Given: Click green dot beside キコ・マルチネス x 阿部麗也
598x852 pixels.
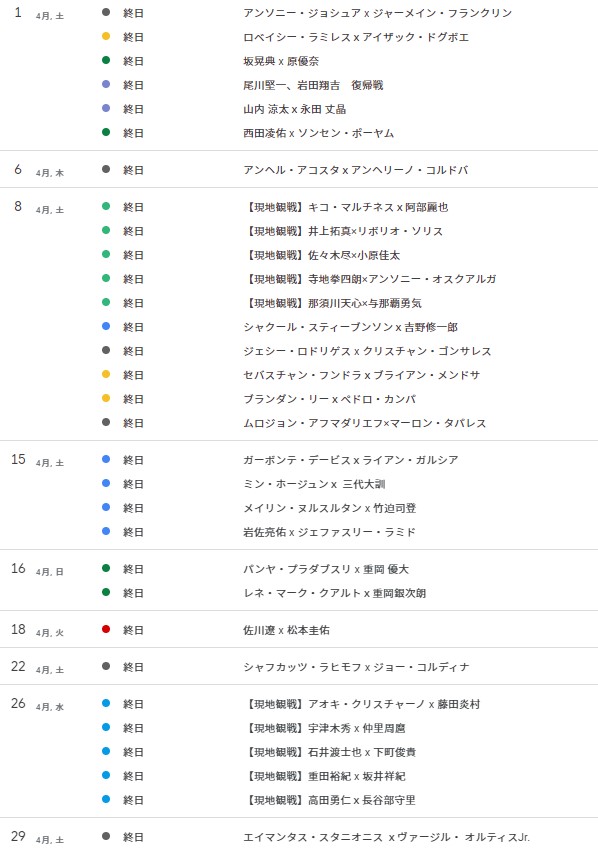Looking at the screenshot, I should tap(106, 206).
